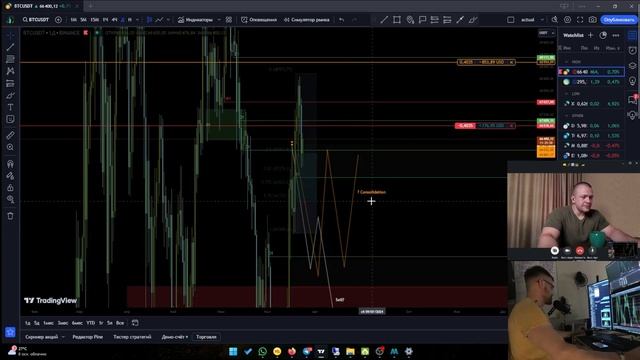The height and width of the screenshot is (360, 640).
Task: Select watchlist row with change 4.92%
Action: click(591, 104)
